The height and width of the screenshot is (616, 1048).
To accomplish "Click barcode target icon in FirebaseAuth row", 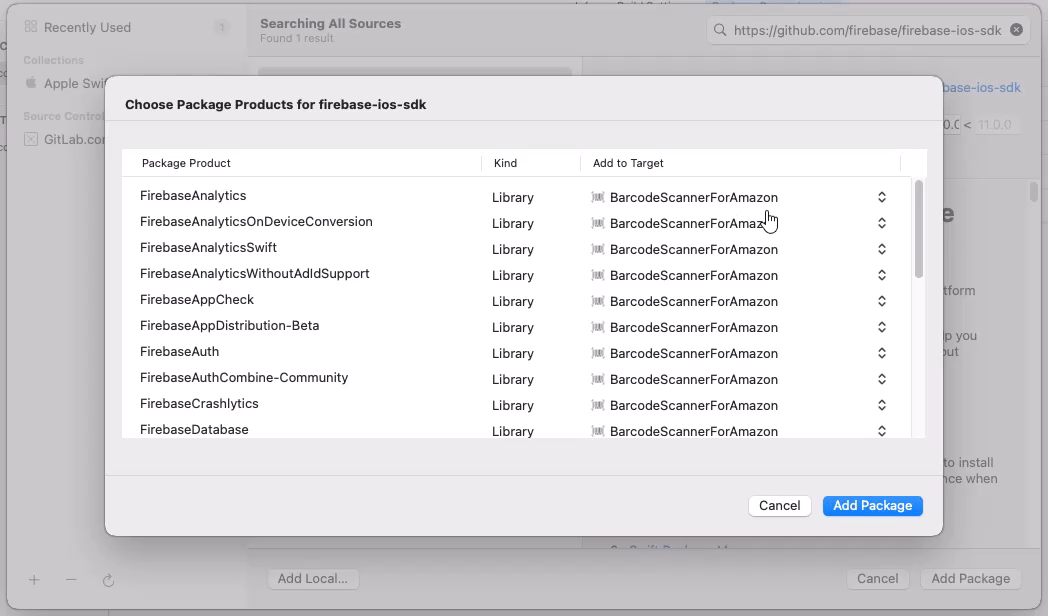I will tap(598, 353).
